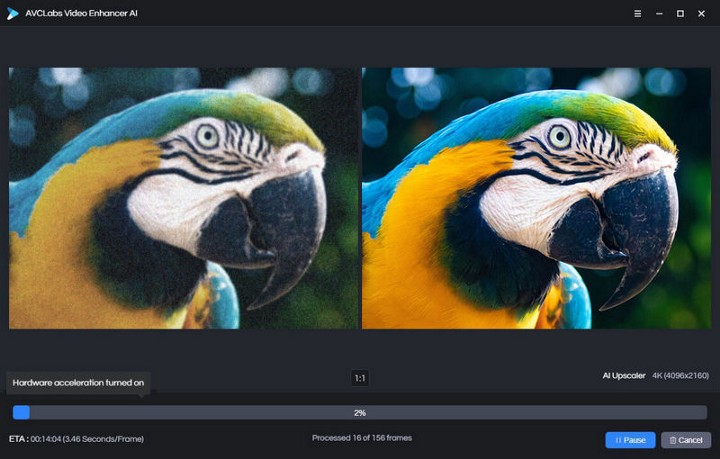The width and height of the screenshot is (720, 459).
Task: Click the original parrot preview image
Action: pyautogui.click(x=183, y=198)
